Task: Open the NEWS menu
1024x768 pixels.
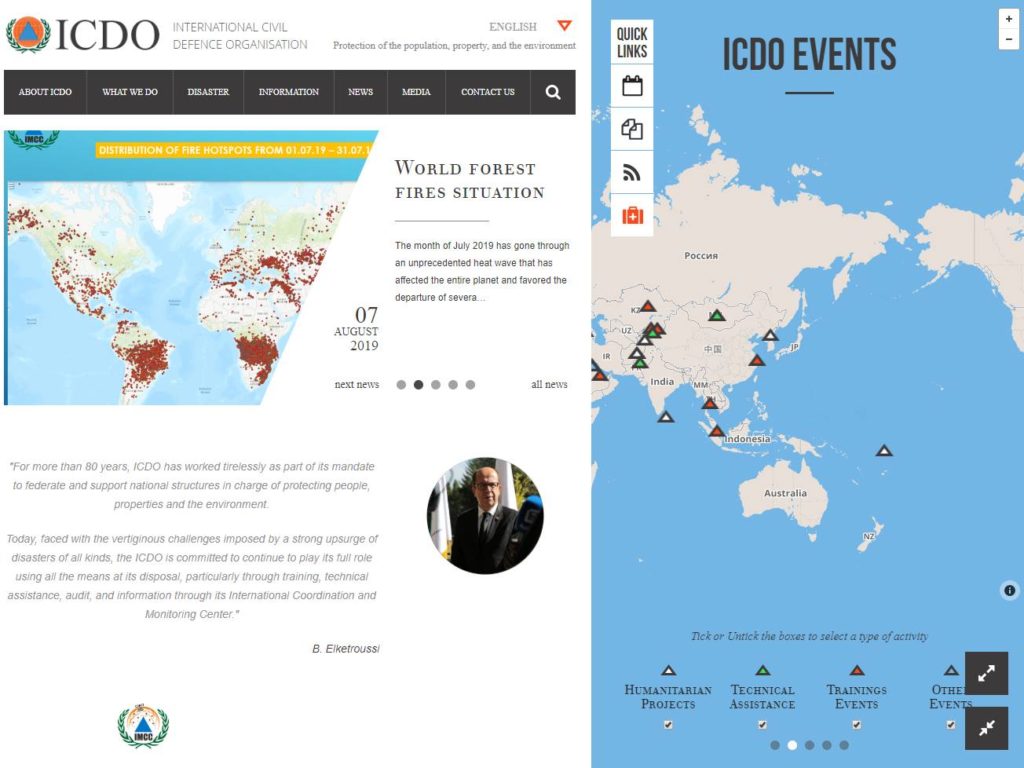Action: pyautogui.click(x=360, y=92)
